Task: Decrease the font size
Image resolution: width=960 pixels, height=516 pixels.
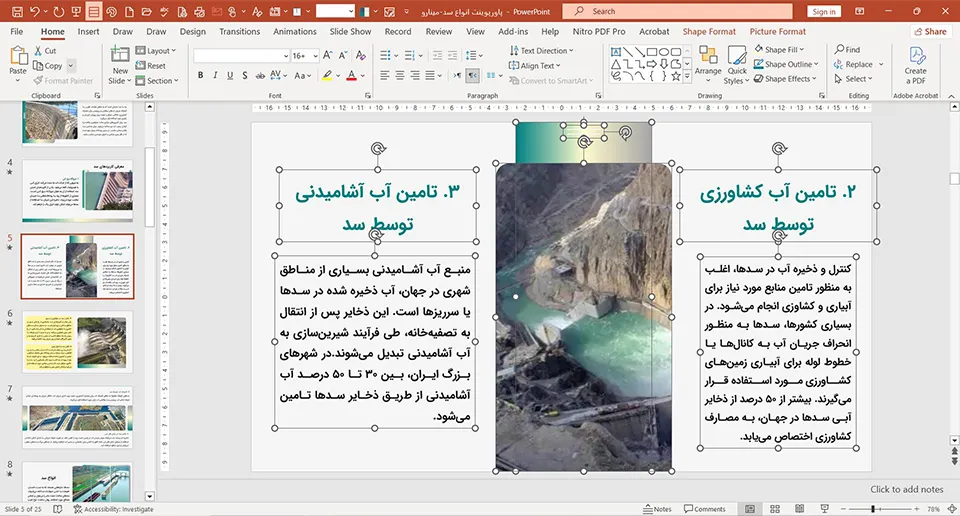Action: point(343,56)
